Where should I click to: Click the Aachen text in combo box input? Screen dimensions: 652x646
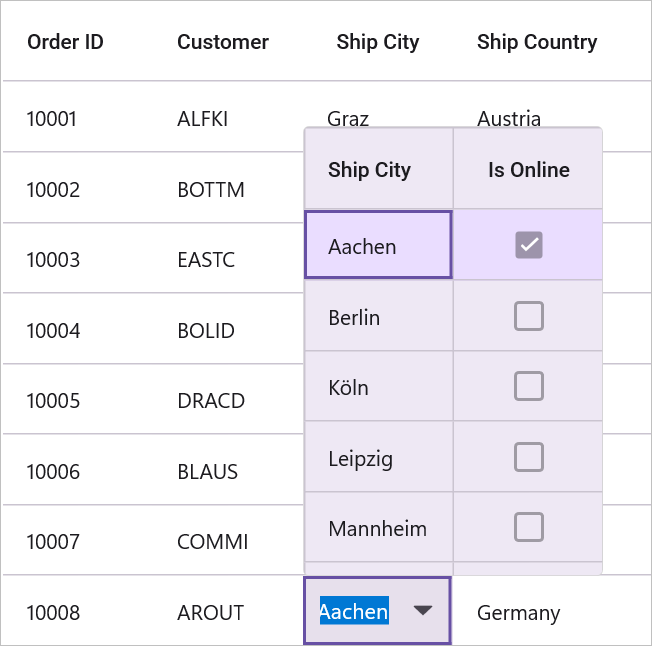[x=354, y=611]
